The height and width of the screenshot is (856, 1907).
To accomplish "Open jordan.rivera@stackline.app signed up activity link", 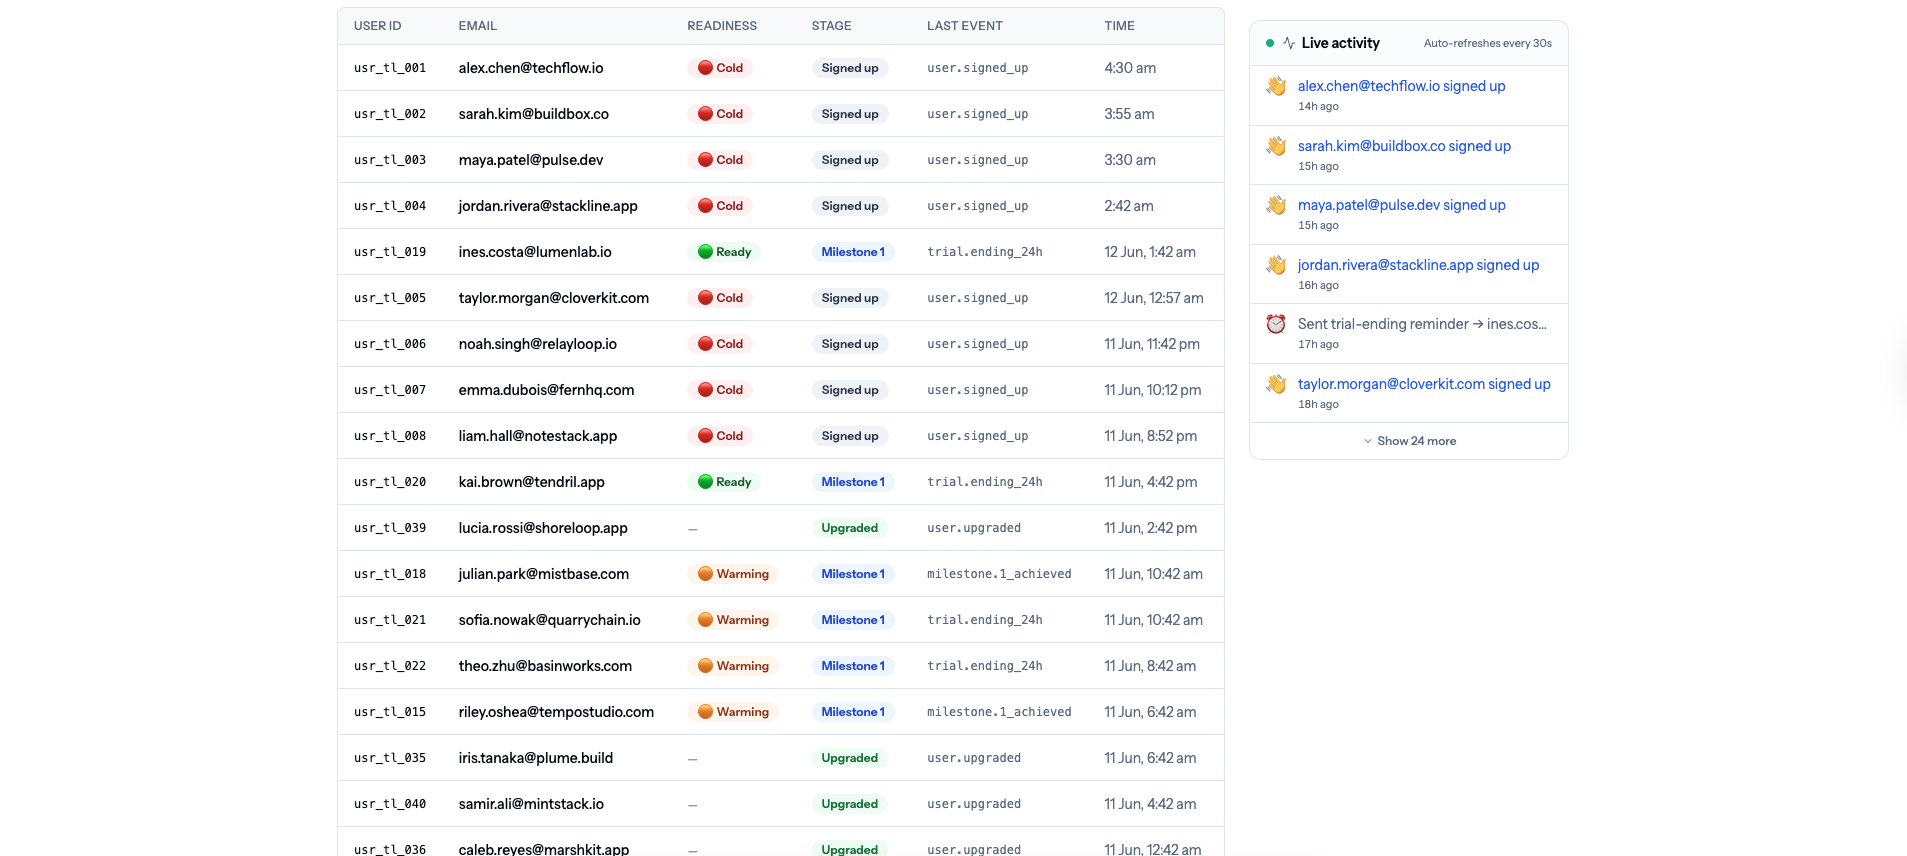I will [1418, 265].
